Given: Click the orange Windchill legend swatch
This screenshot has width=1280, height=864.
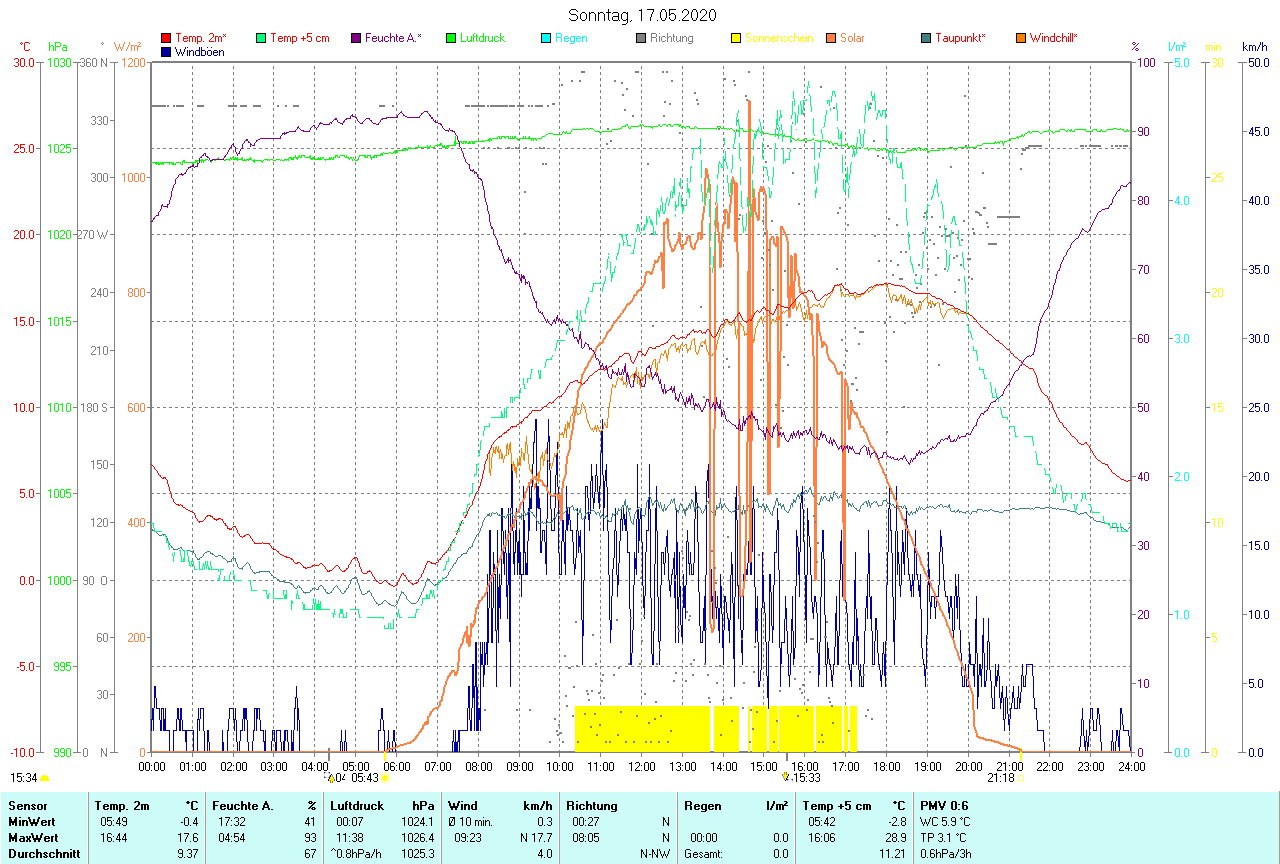Looking at the screenshot, I should 1021,38.
